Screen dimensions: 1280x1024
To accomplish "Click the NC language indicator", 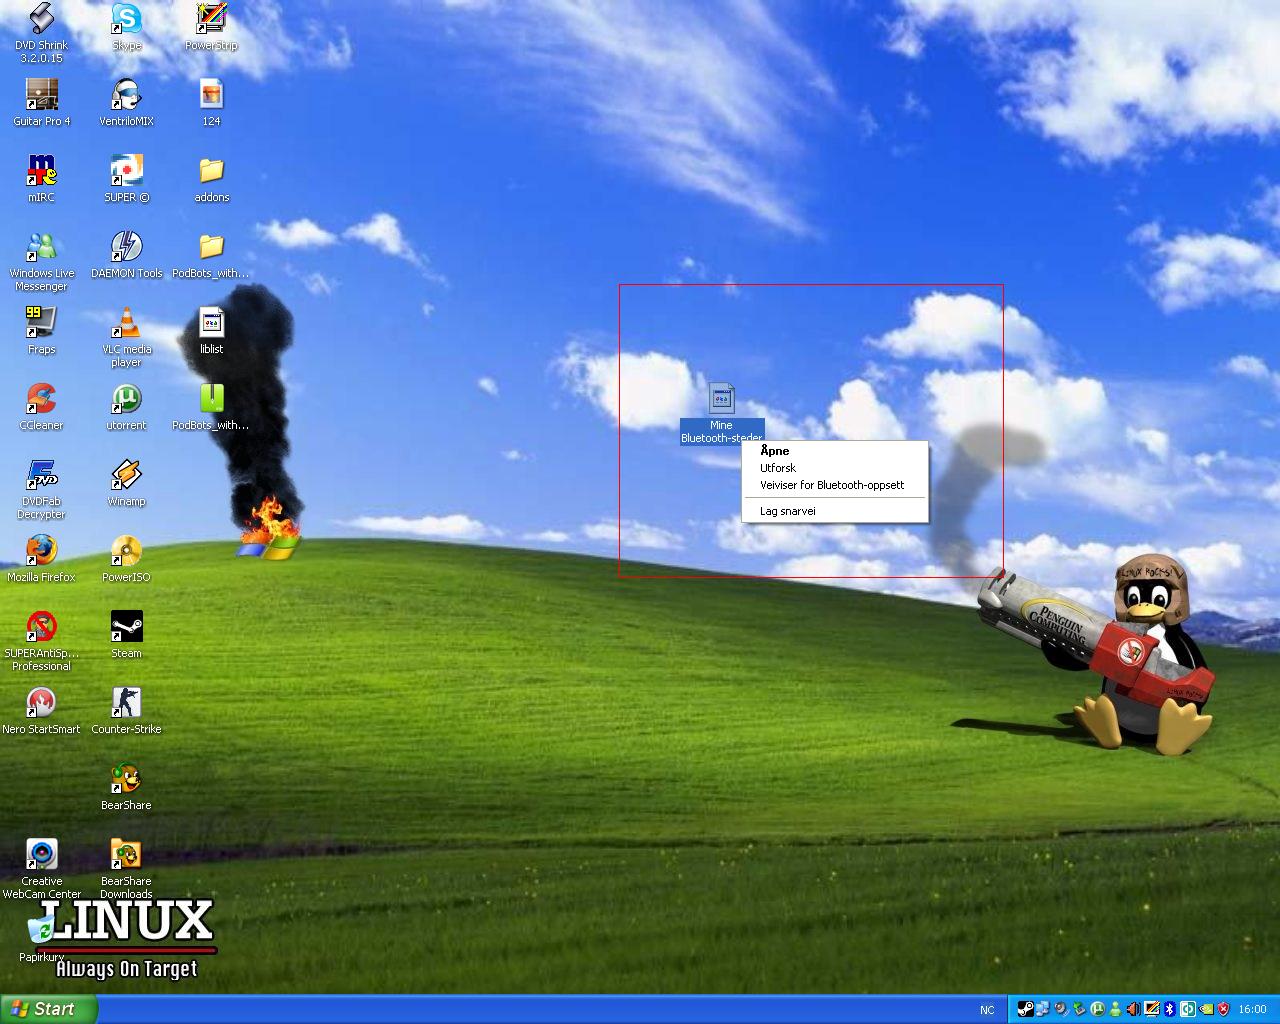I will click(x=987, y=1010).
